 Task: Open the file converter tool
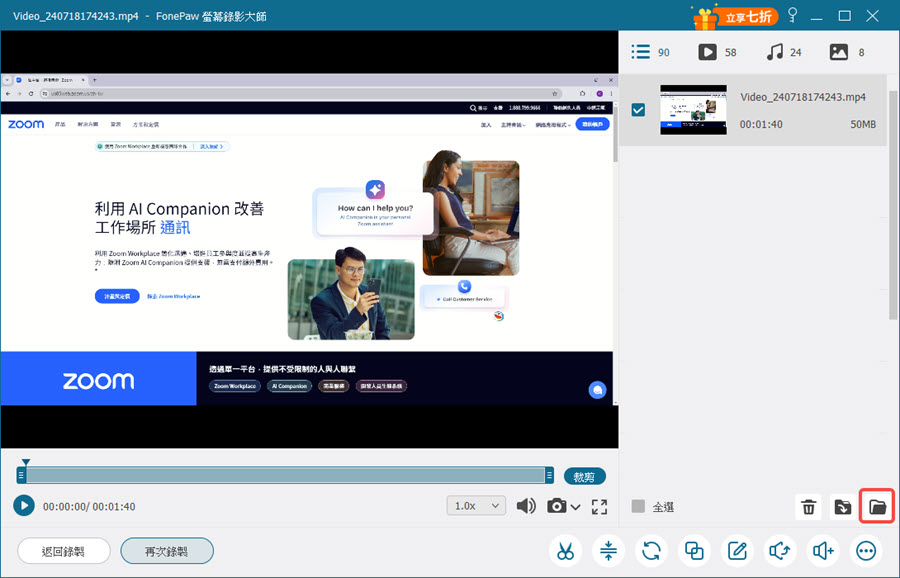(x=651, y=551)
